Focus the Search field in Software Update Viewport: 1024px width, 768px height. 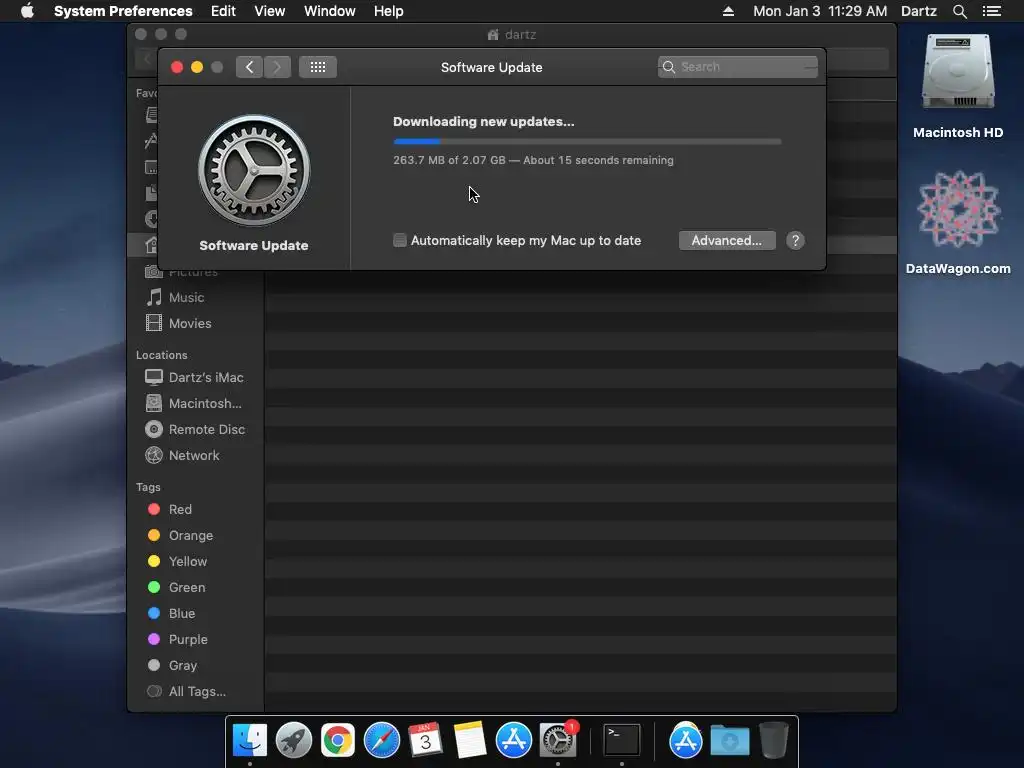point(737,67)
